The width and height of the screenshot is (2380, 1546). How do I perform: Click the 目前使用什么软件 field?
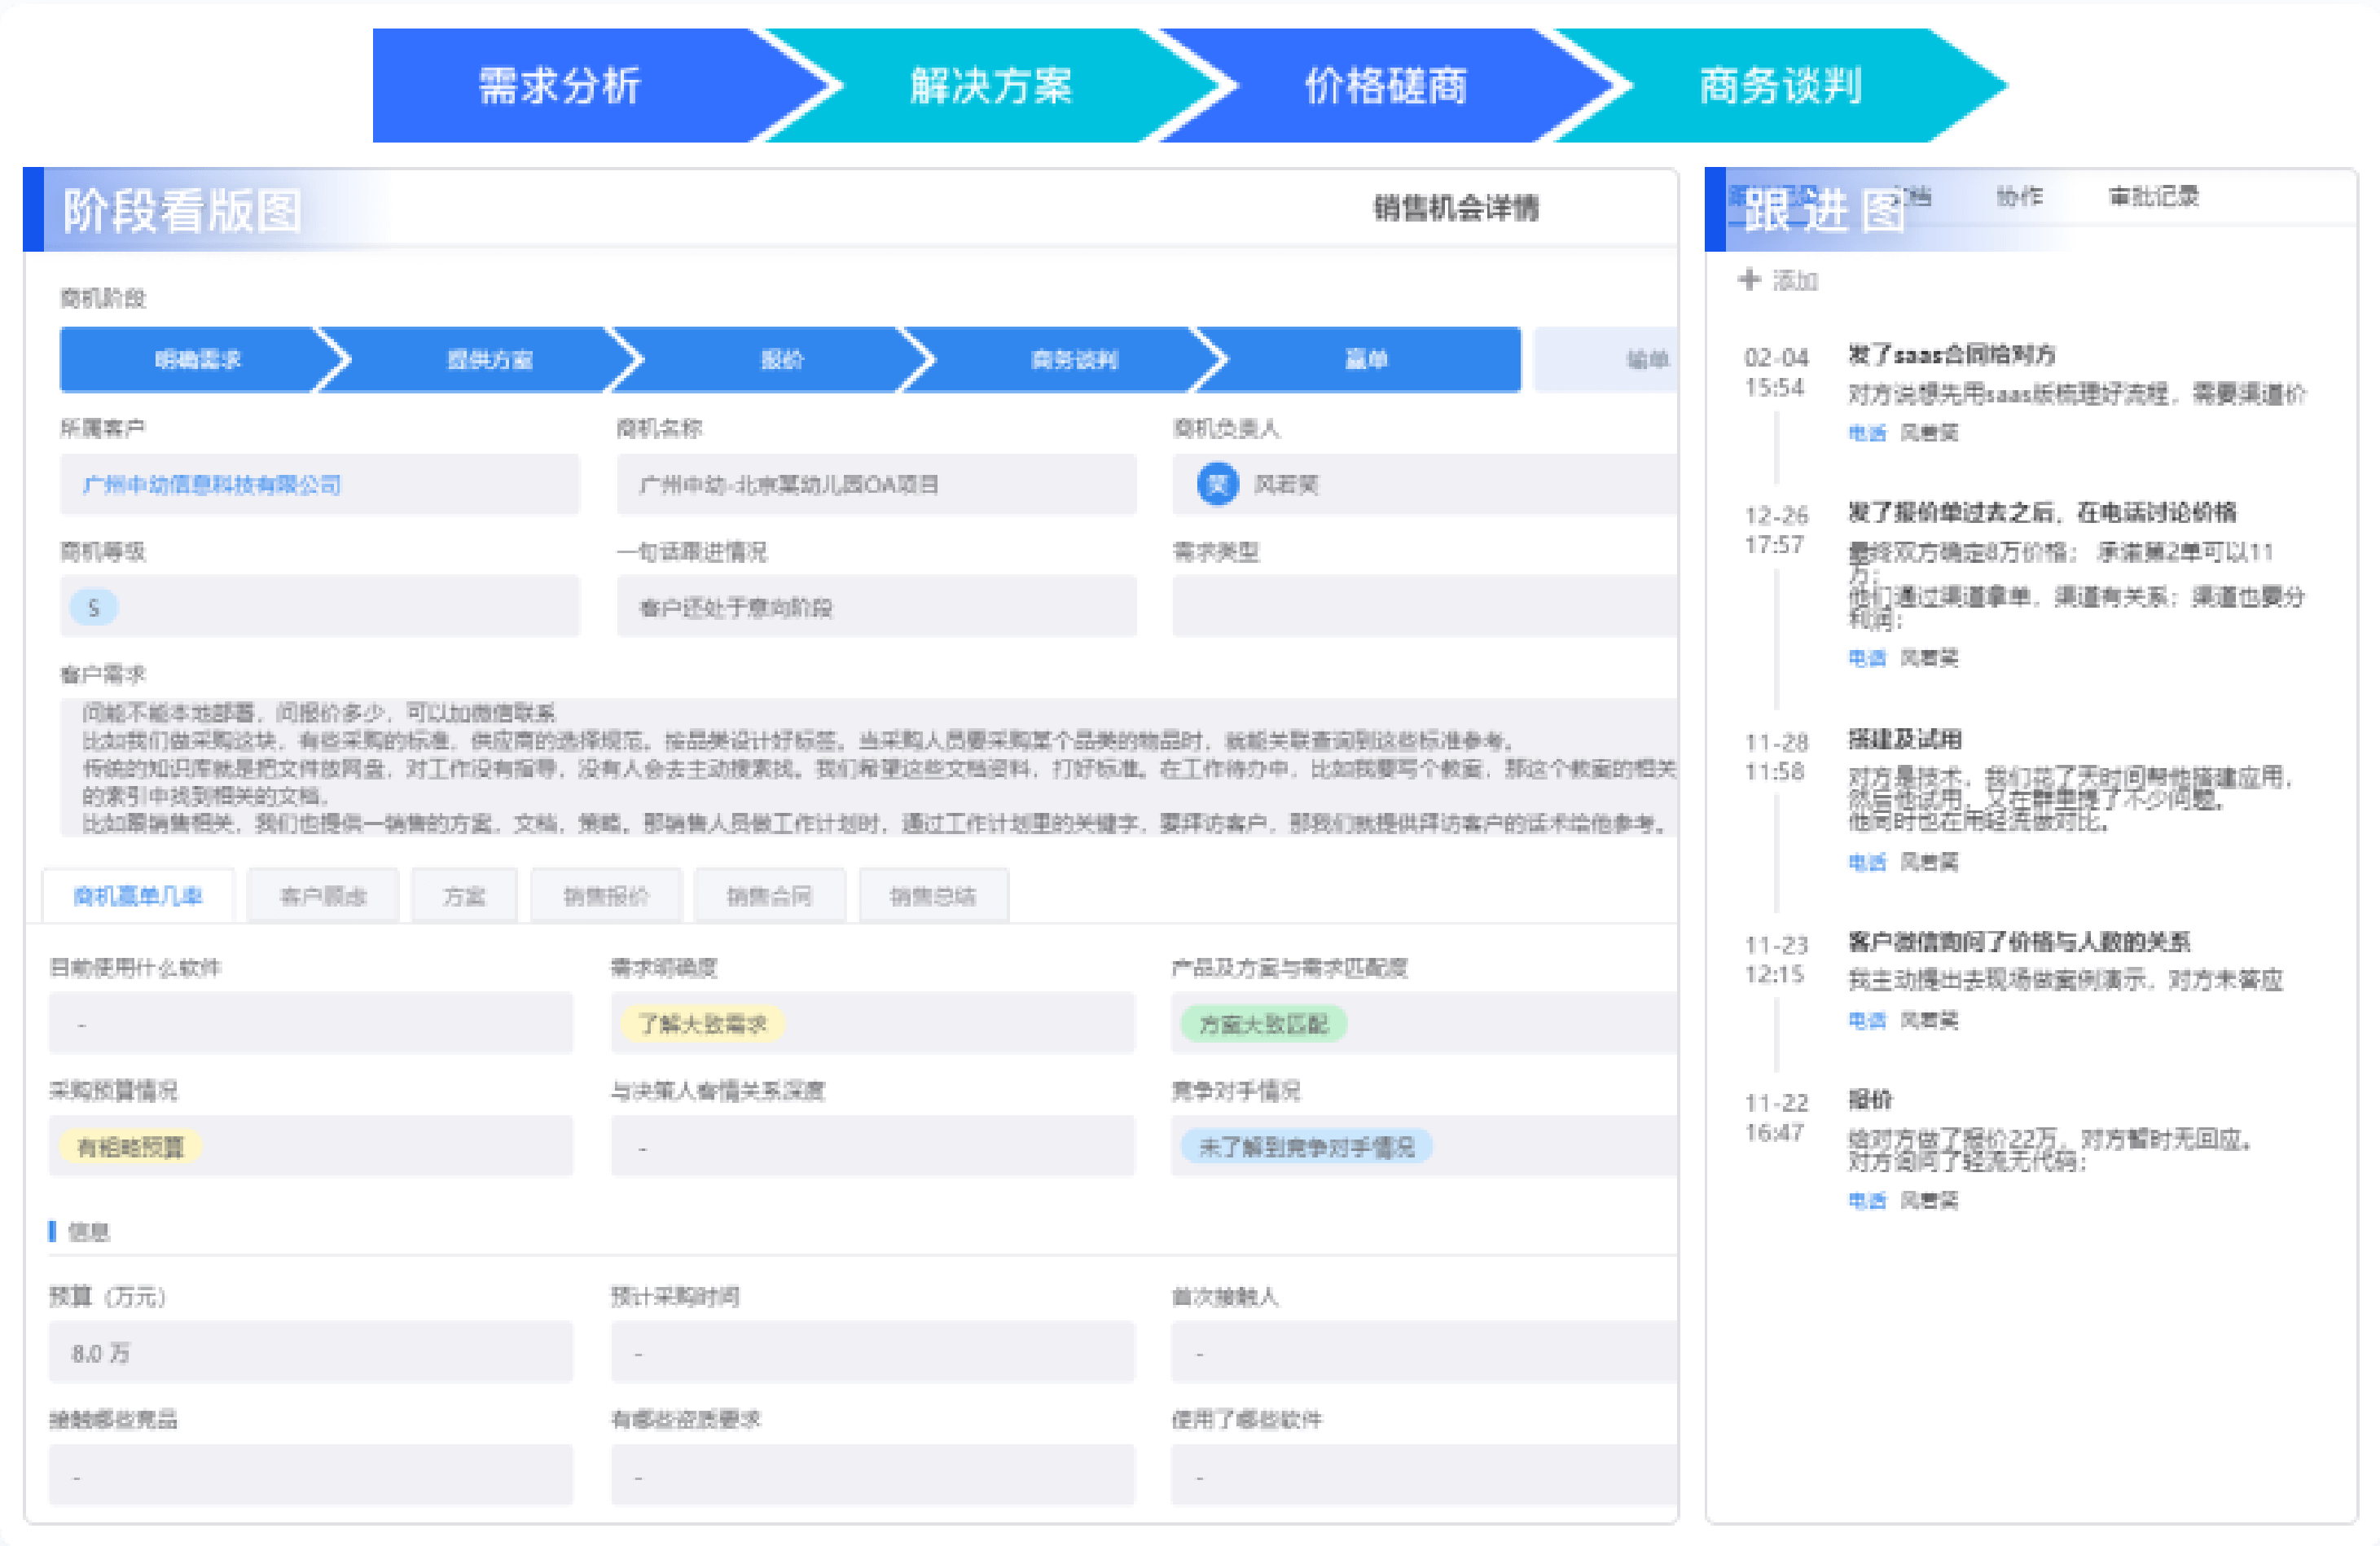(x=311, y=1023)
